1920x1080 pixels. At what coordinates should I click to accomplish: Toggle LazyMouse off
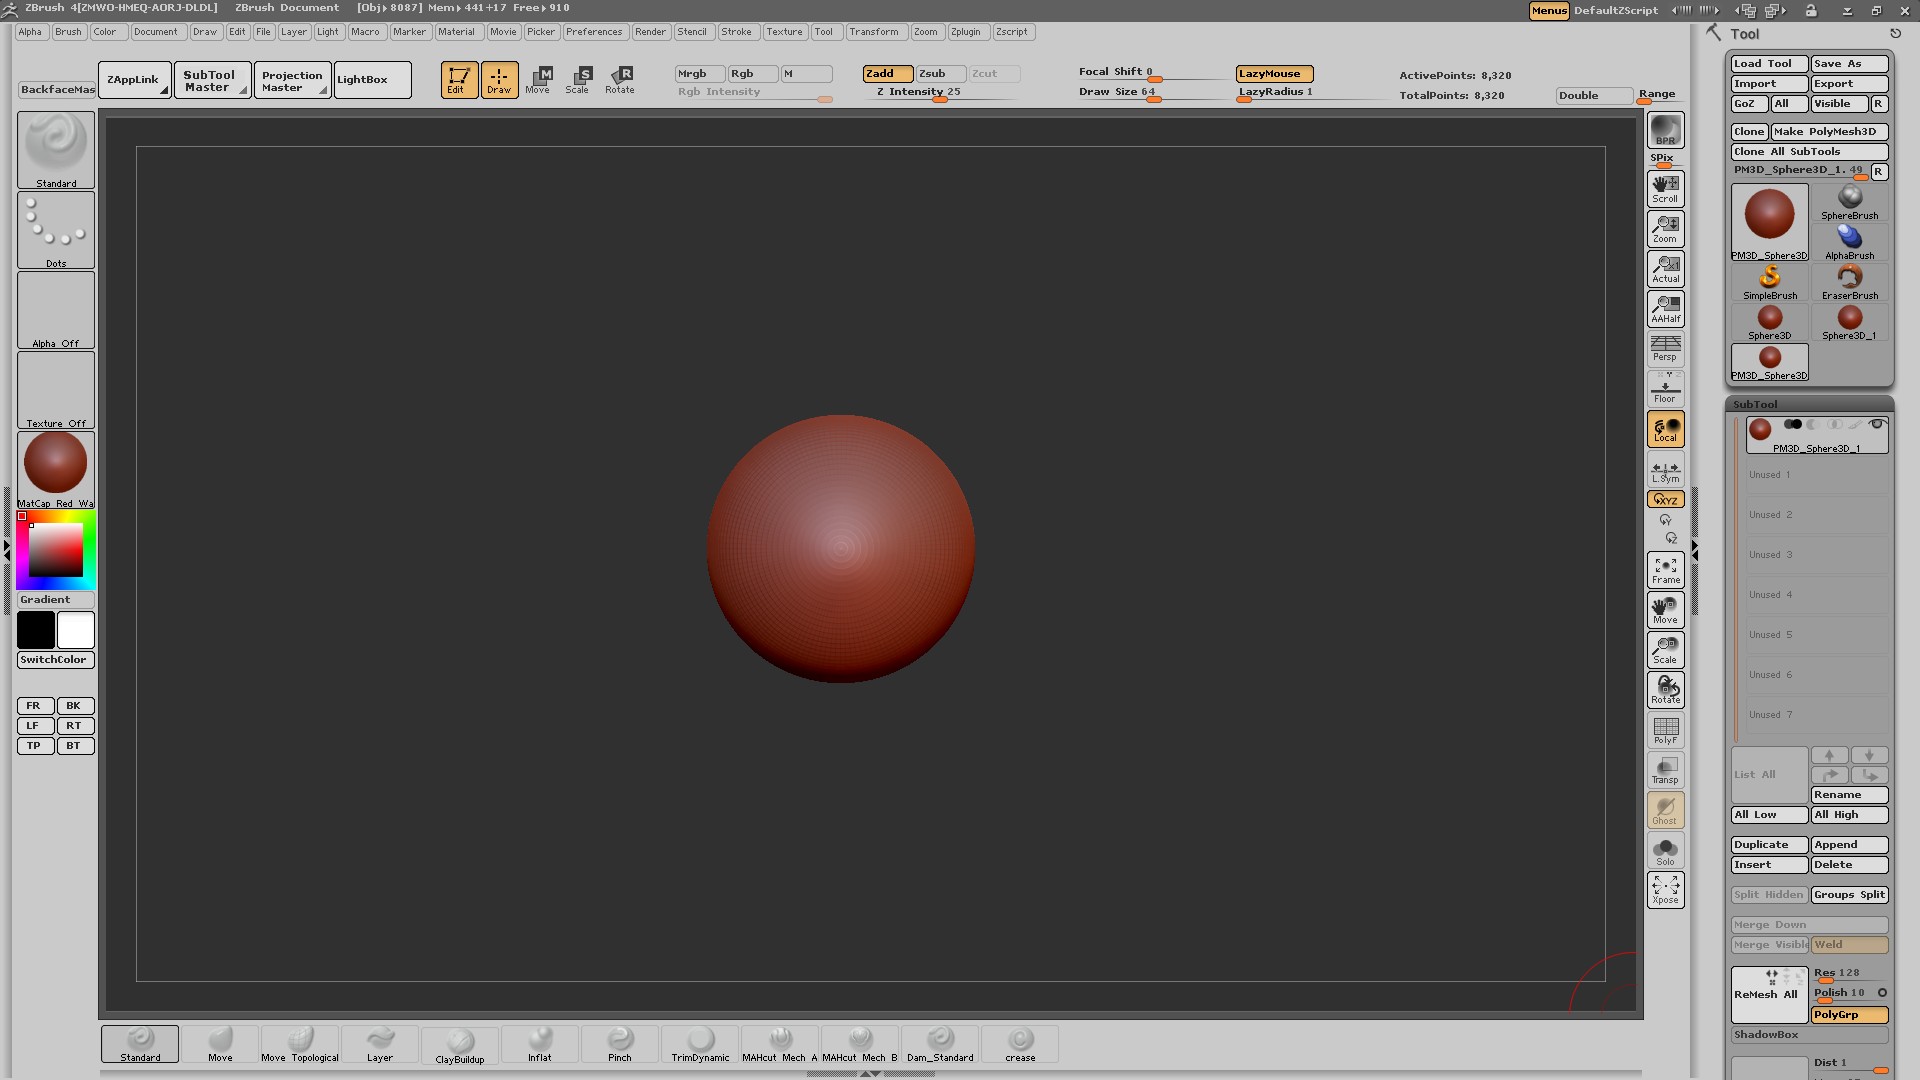[x=1274, y=74]
